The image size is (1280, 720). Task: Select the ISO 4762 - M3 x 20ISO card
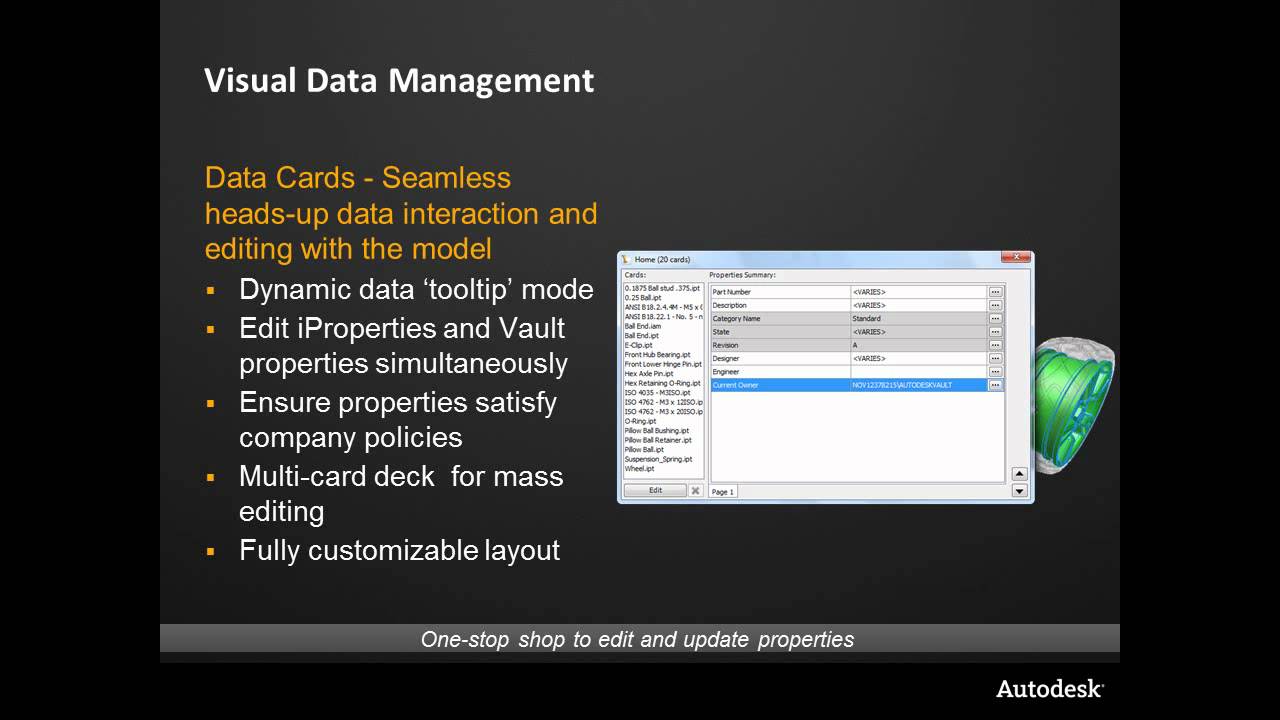(663, 411)
